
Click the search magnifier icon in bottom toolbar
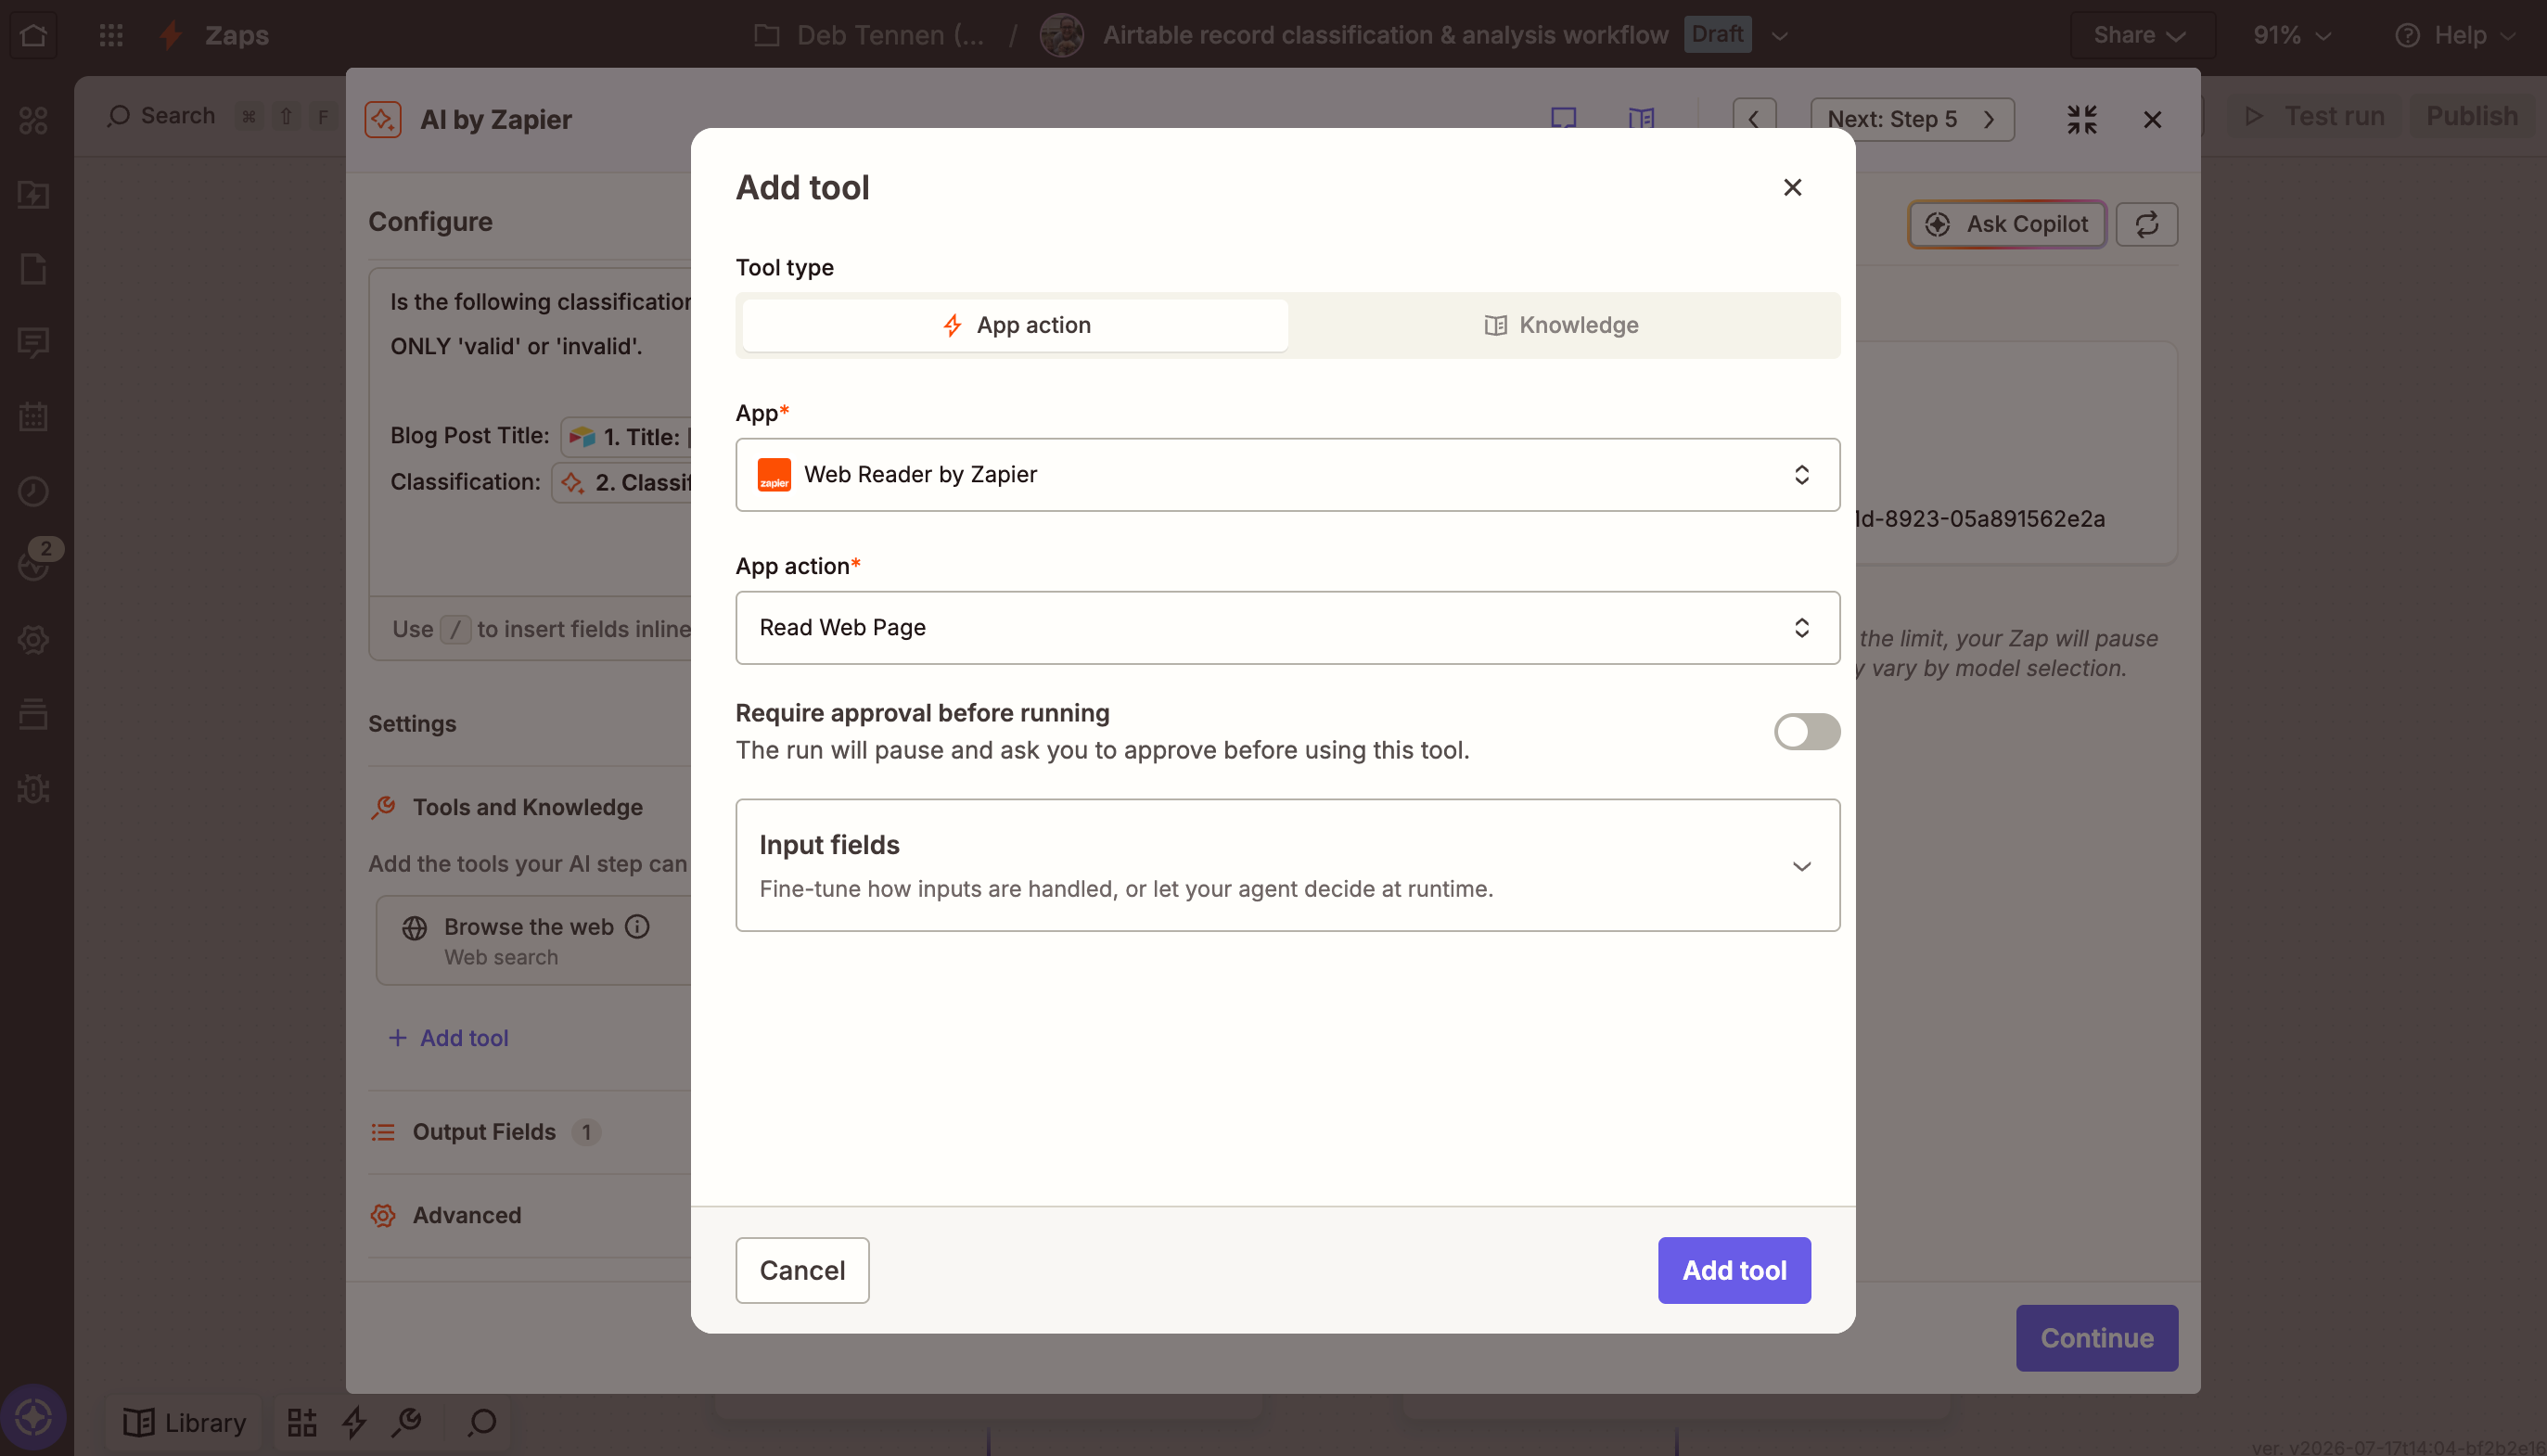(x=482, y=1422)
